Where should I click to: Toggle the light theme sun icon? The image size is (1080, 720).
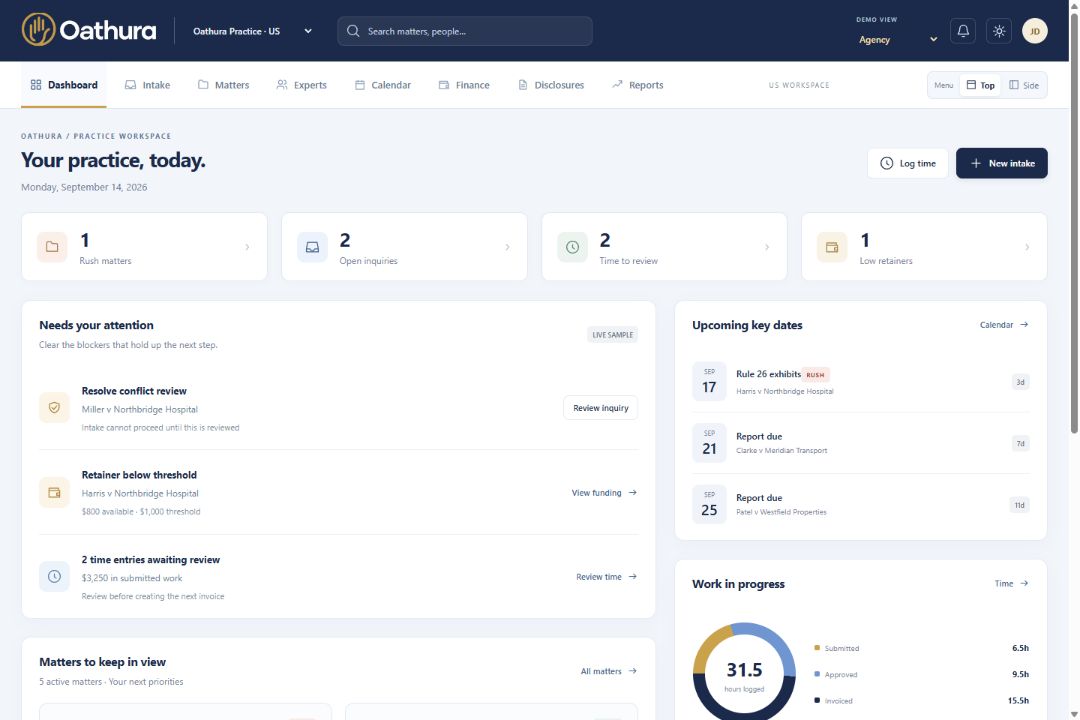[999, 31]
